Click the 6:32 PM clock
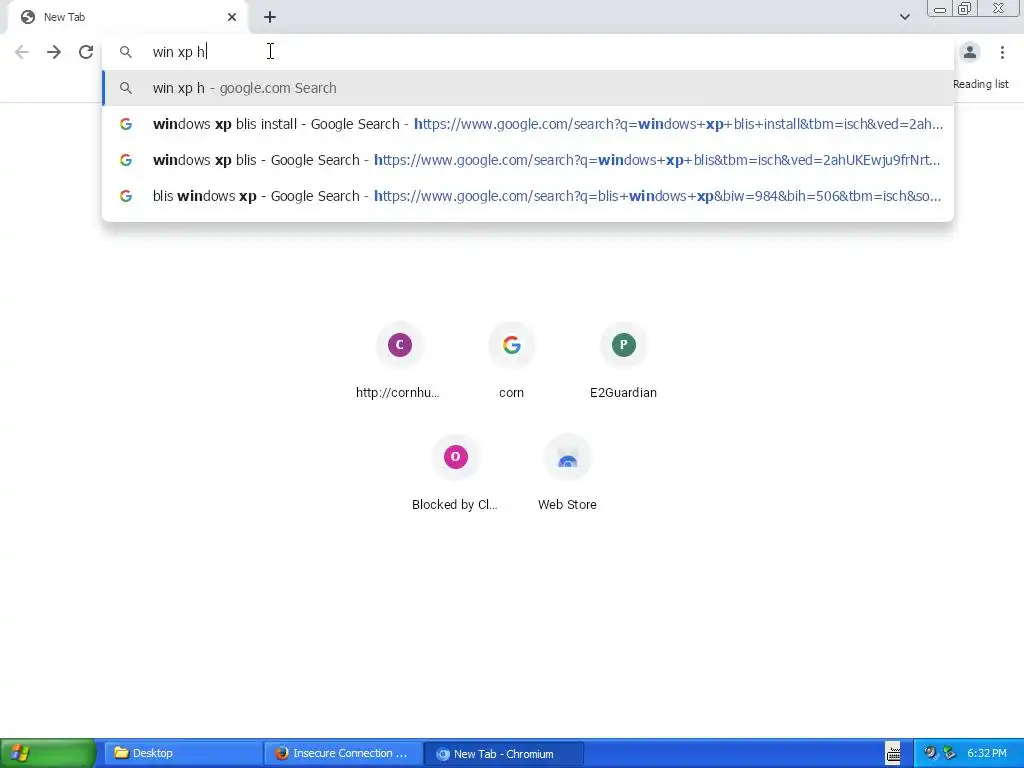This screenshot has width=1024, height=768. (986, 753)
